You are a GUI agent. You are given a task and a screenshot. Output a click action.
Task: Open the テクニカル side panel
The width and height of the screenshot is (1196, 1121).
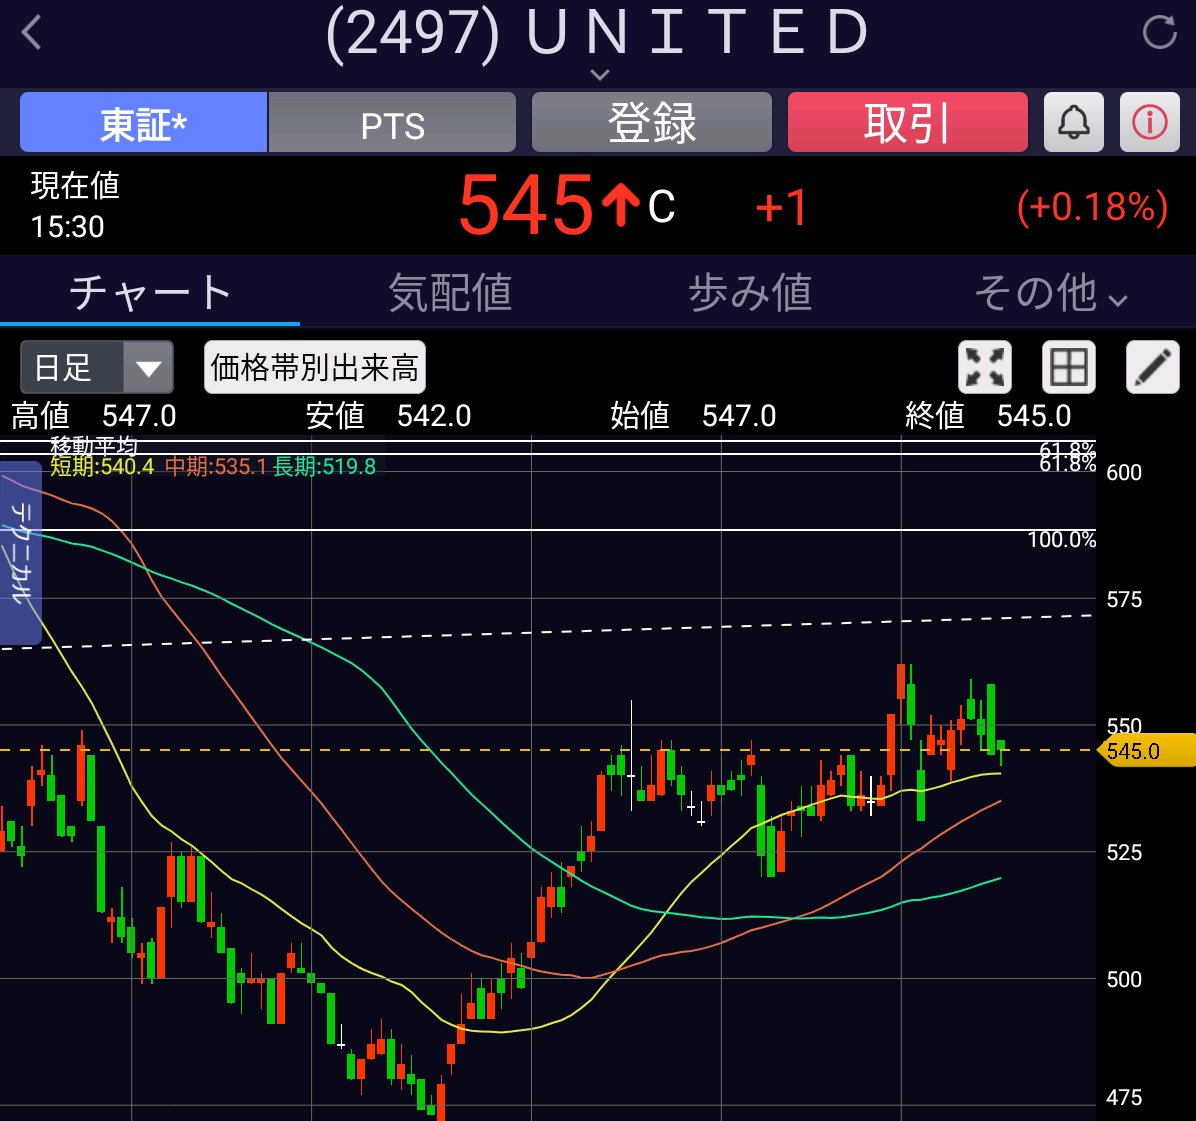20,552
